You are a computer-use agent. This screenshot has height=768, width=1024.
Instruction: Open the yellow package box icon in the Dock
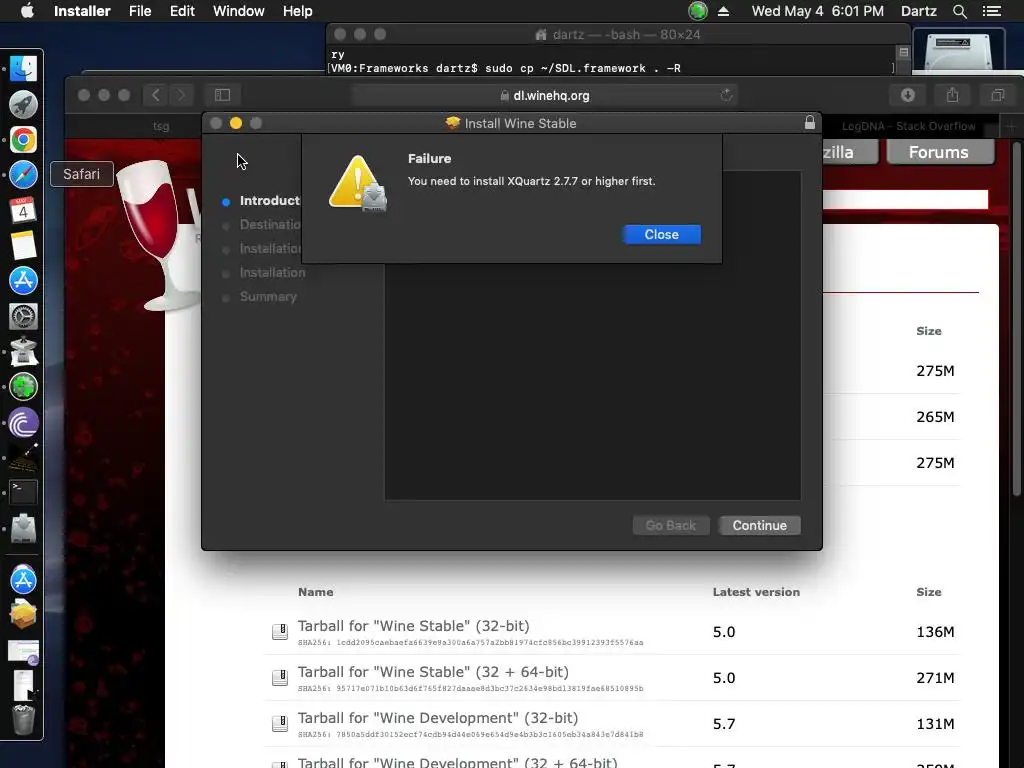(24, 615)
